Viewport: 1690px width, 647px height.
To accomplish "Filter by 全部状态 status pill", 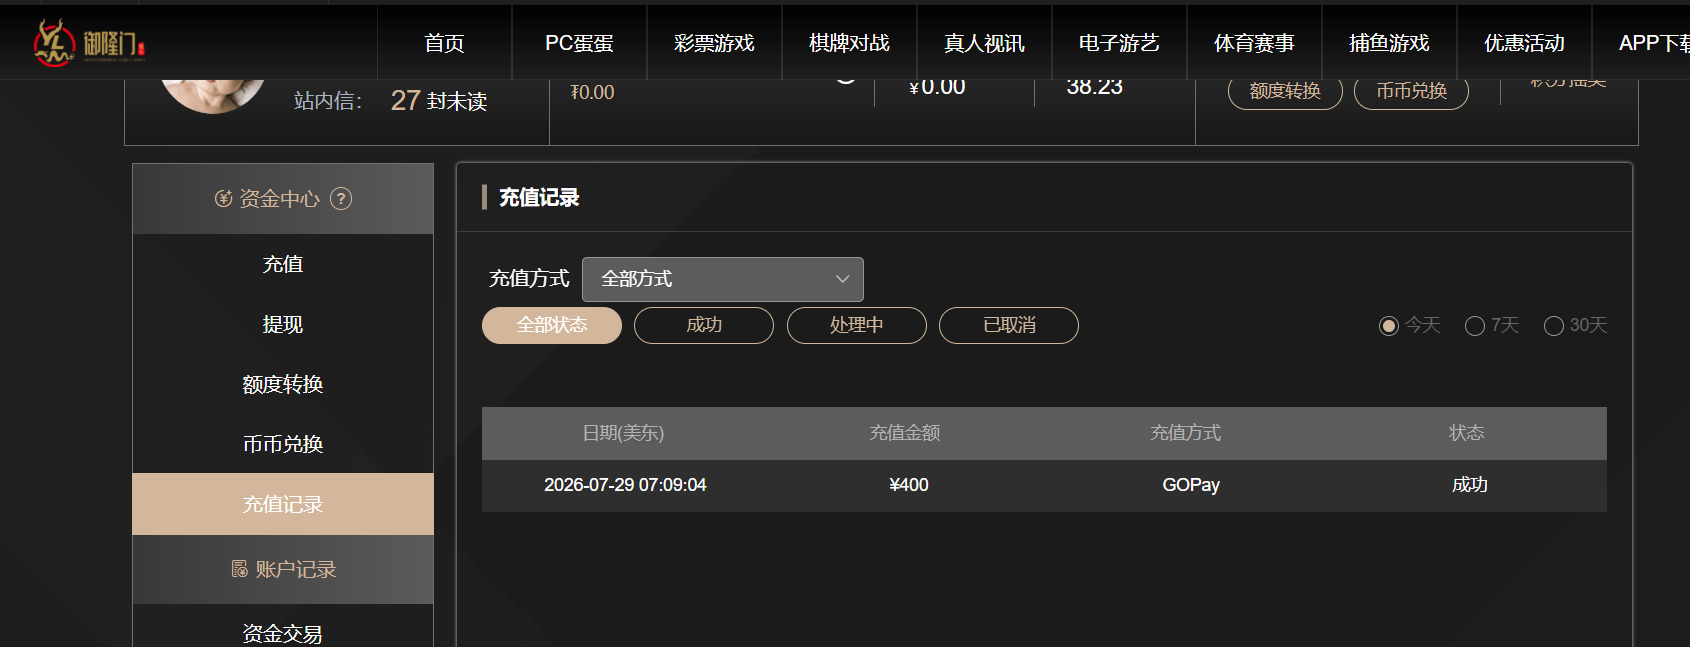I will pos(552,325).
